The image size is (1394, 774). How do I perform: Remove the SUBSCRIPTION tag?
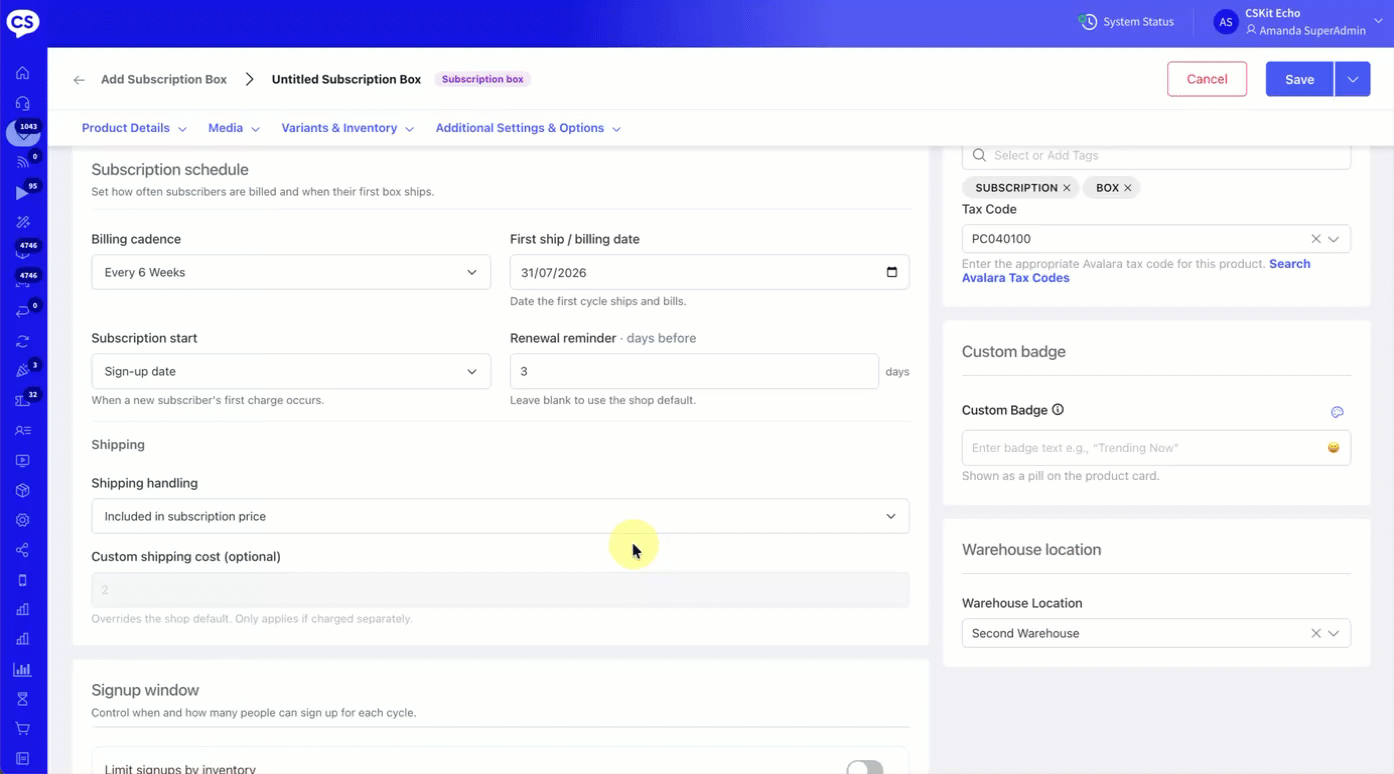click(x=1067, y=188)
